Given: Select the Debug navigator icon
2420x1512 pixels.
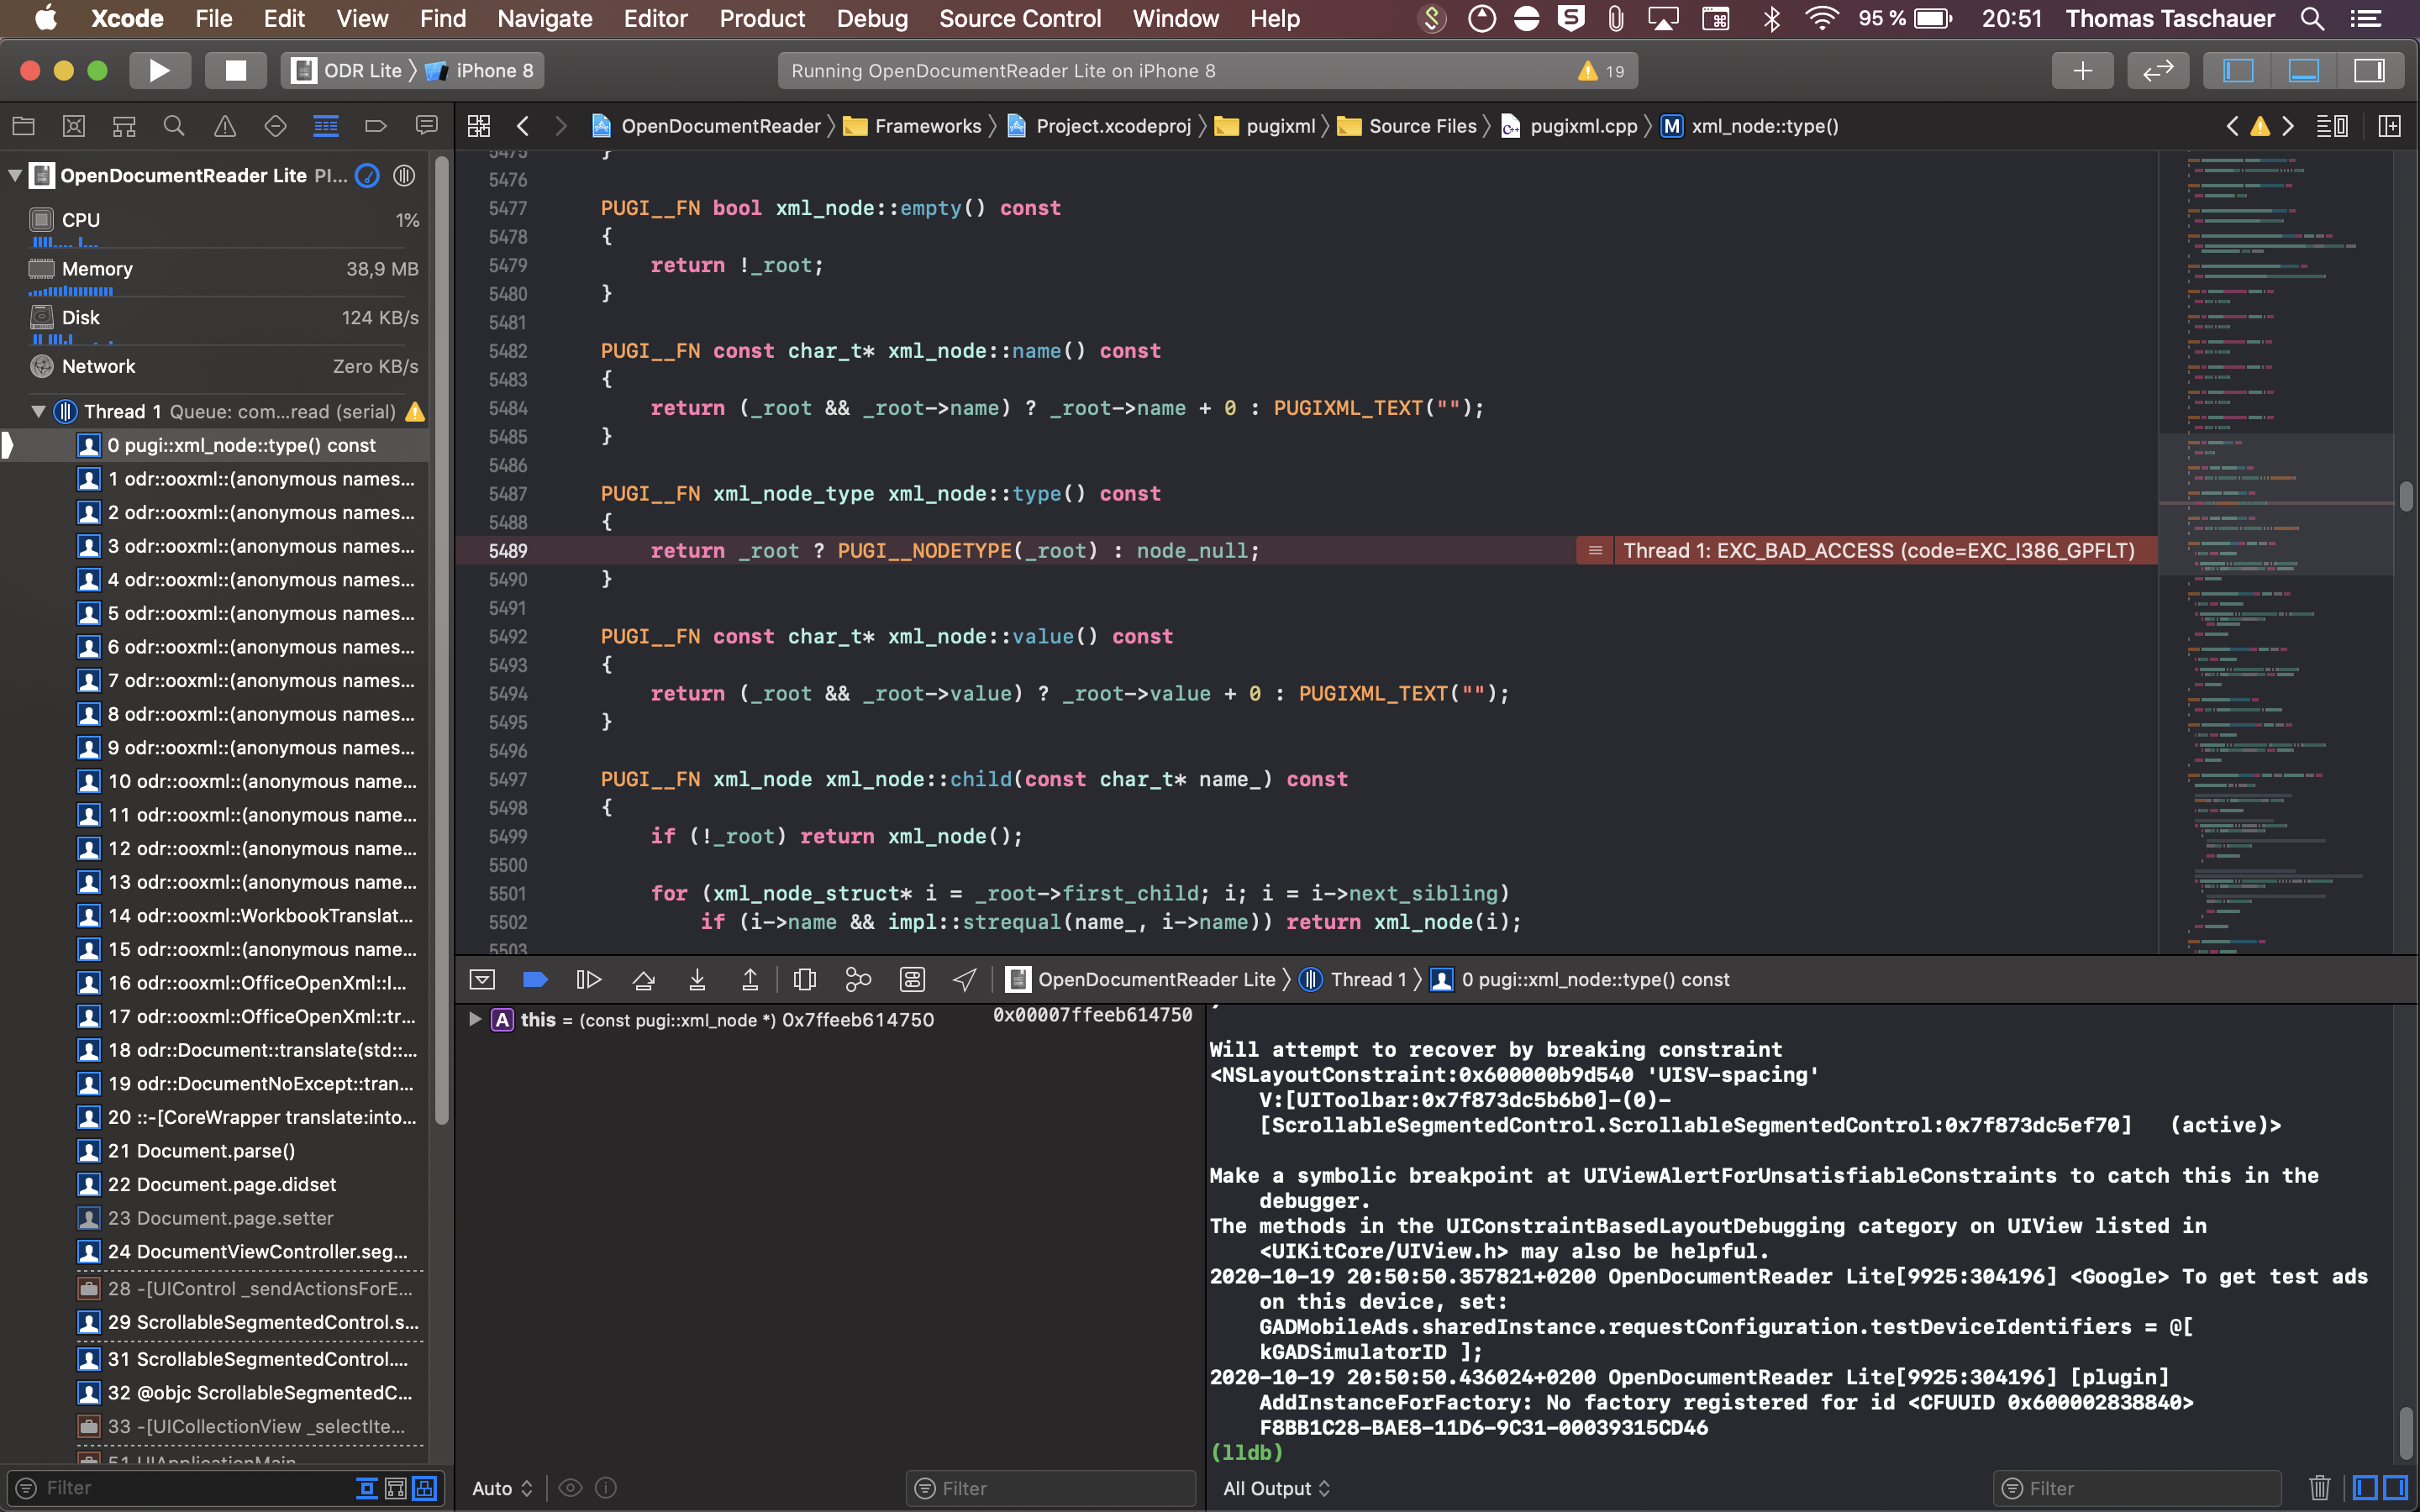Looking at the screenshot, I should click(x=326, y=126).
